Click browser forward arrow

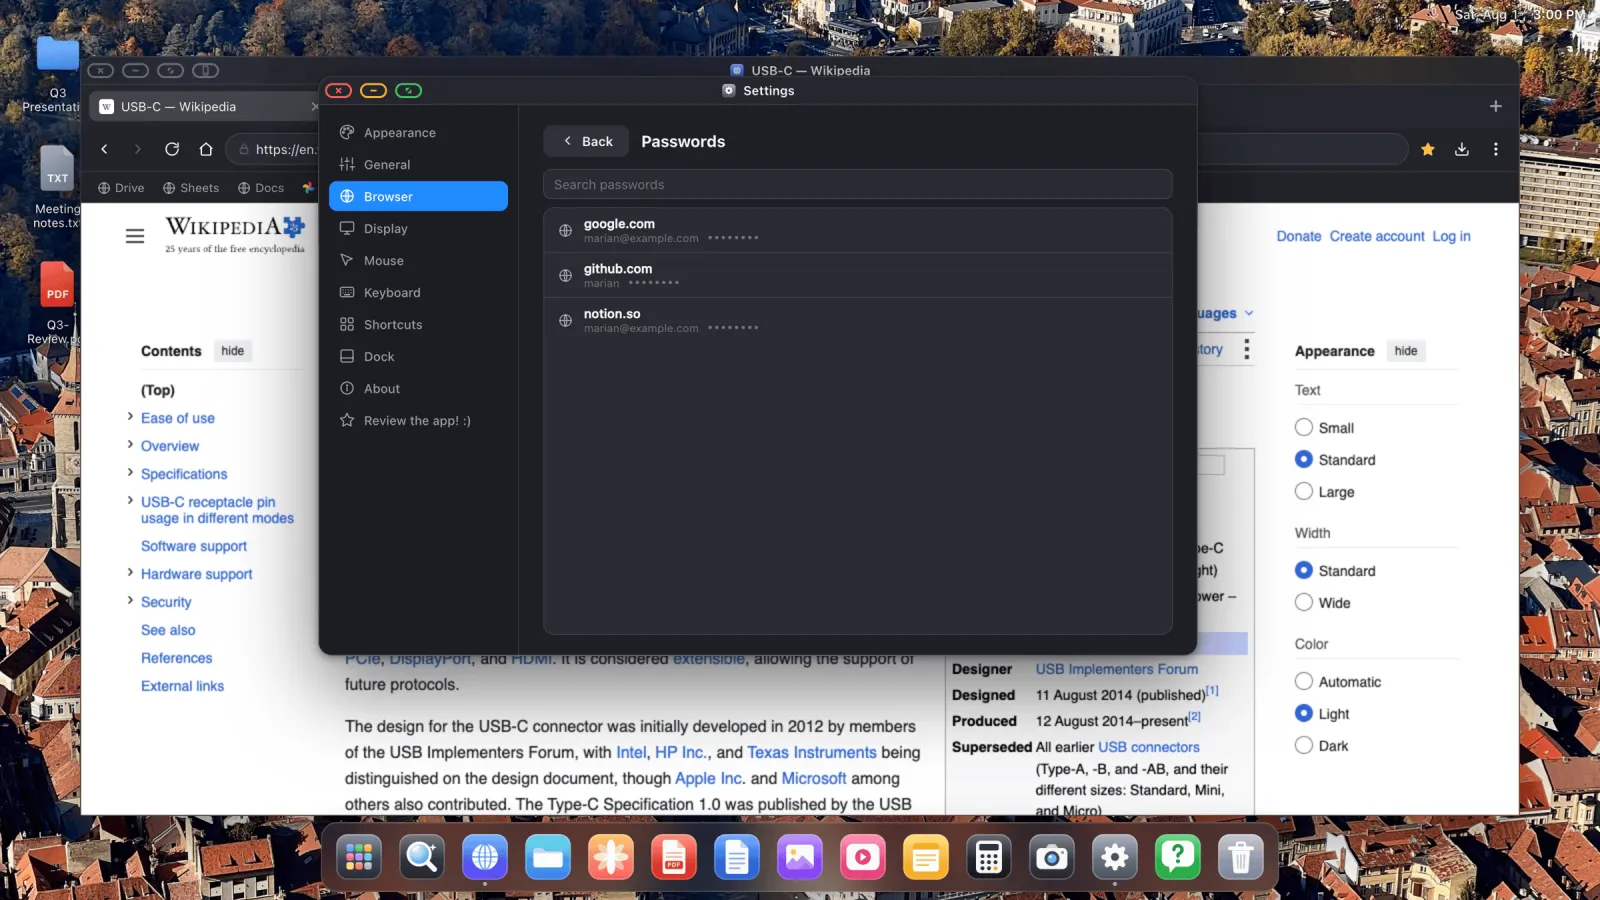pos(138,149)
